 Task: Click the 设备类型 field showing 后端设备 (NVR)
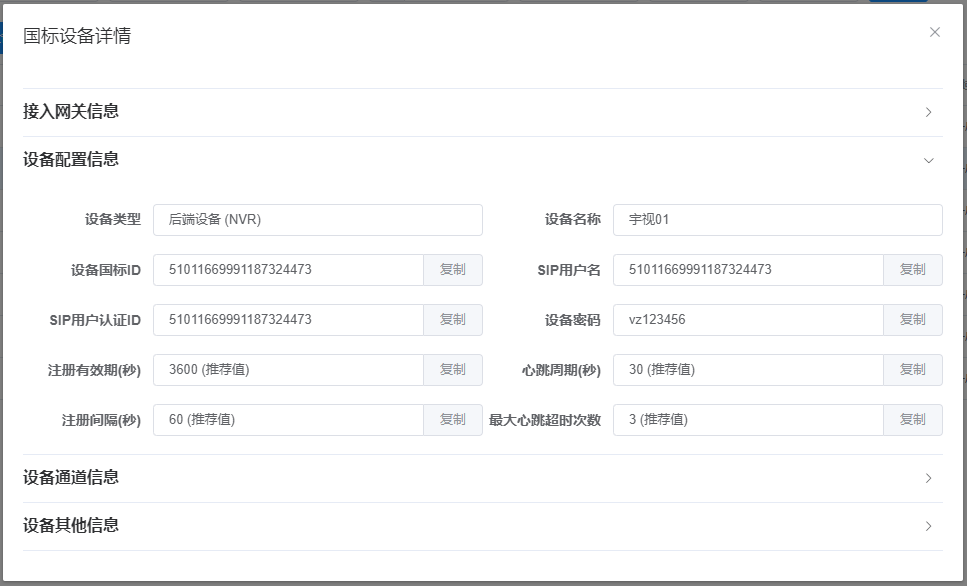318,220
